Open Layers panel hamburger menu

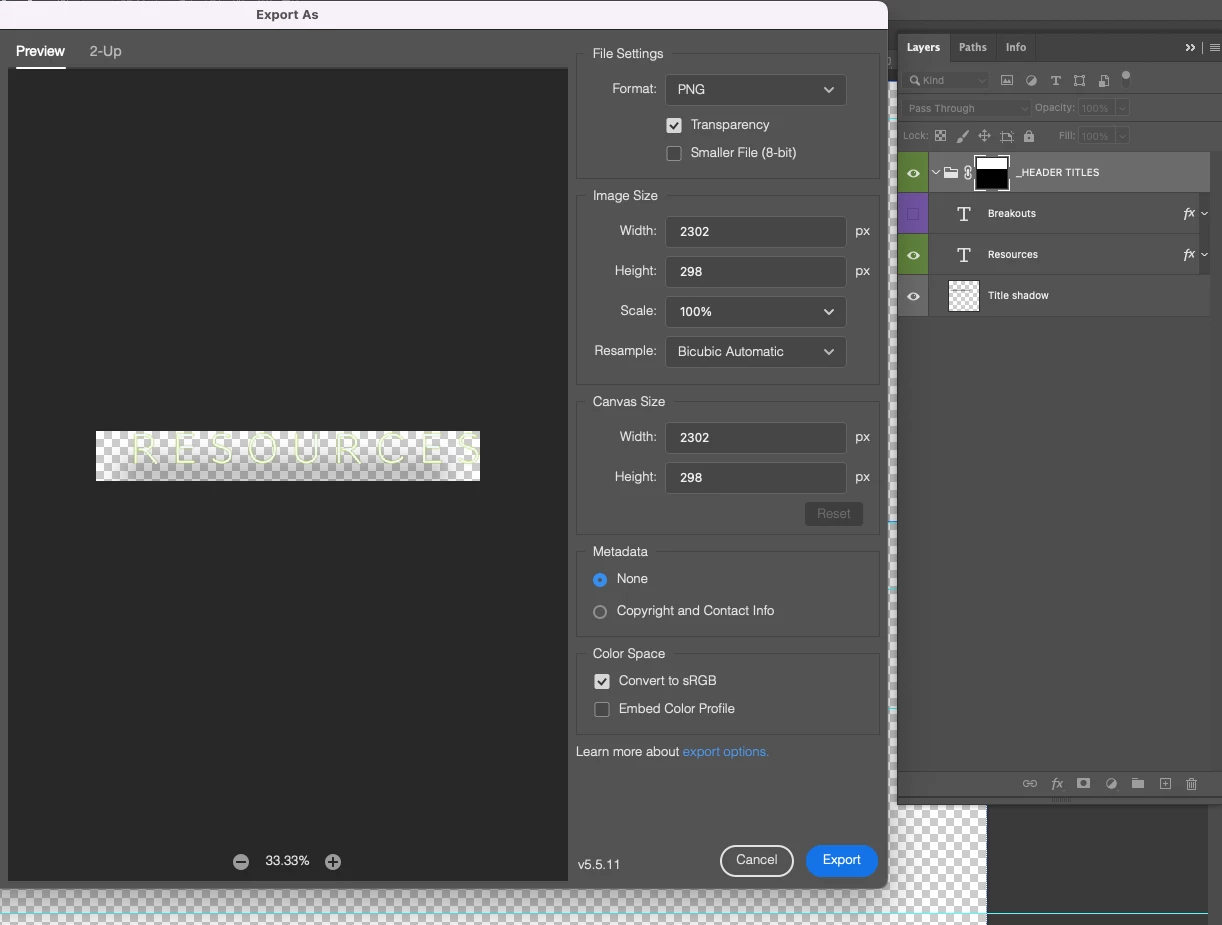click(1215, 47)
